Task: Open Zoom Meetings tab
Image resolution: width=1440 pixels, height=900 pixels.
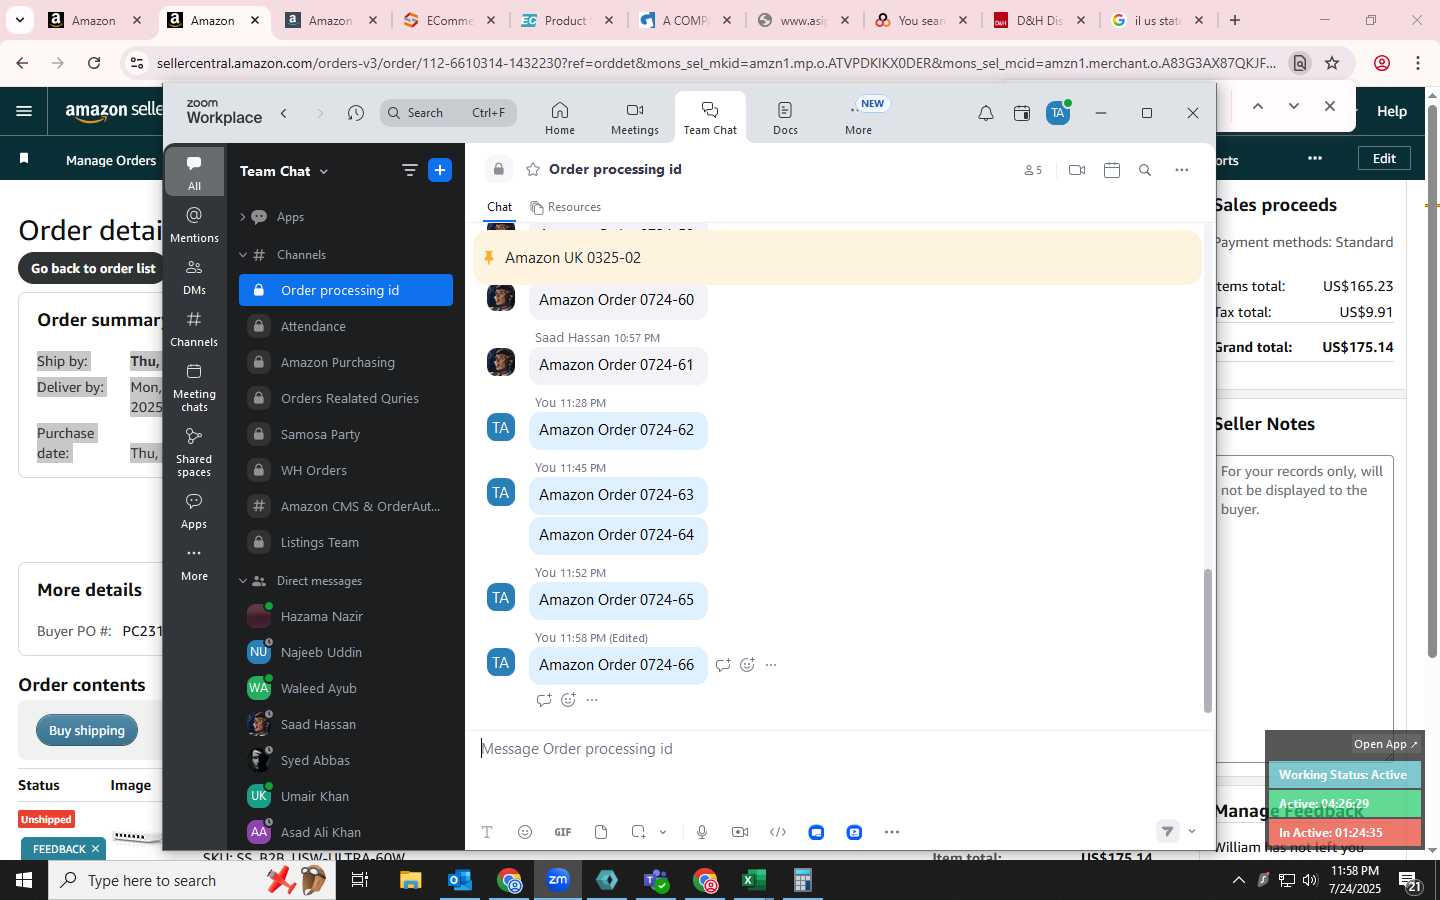Action: pos(635,117)
